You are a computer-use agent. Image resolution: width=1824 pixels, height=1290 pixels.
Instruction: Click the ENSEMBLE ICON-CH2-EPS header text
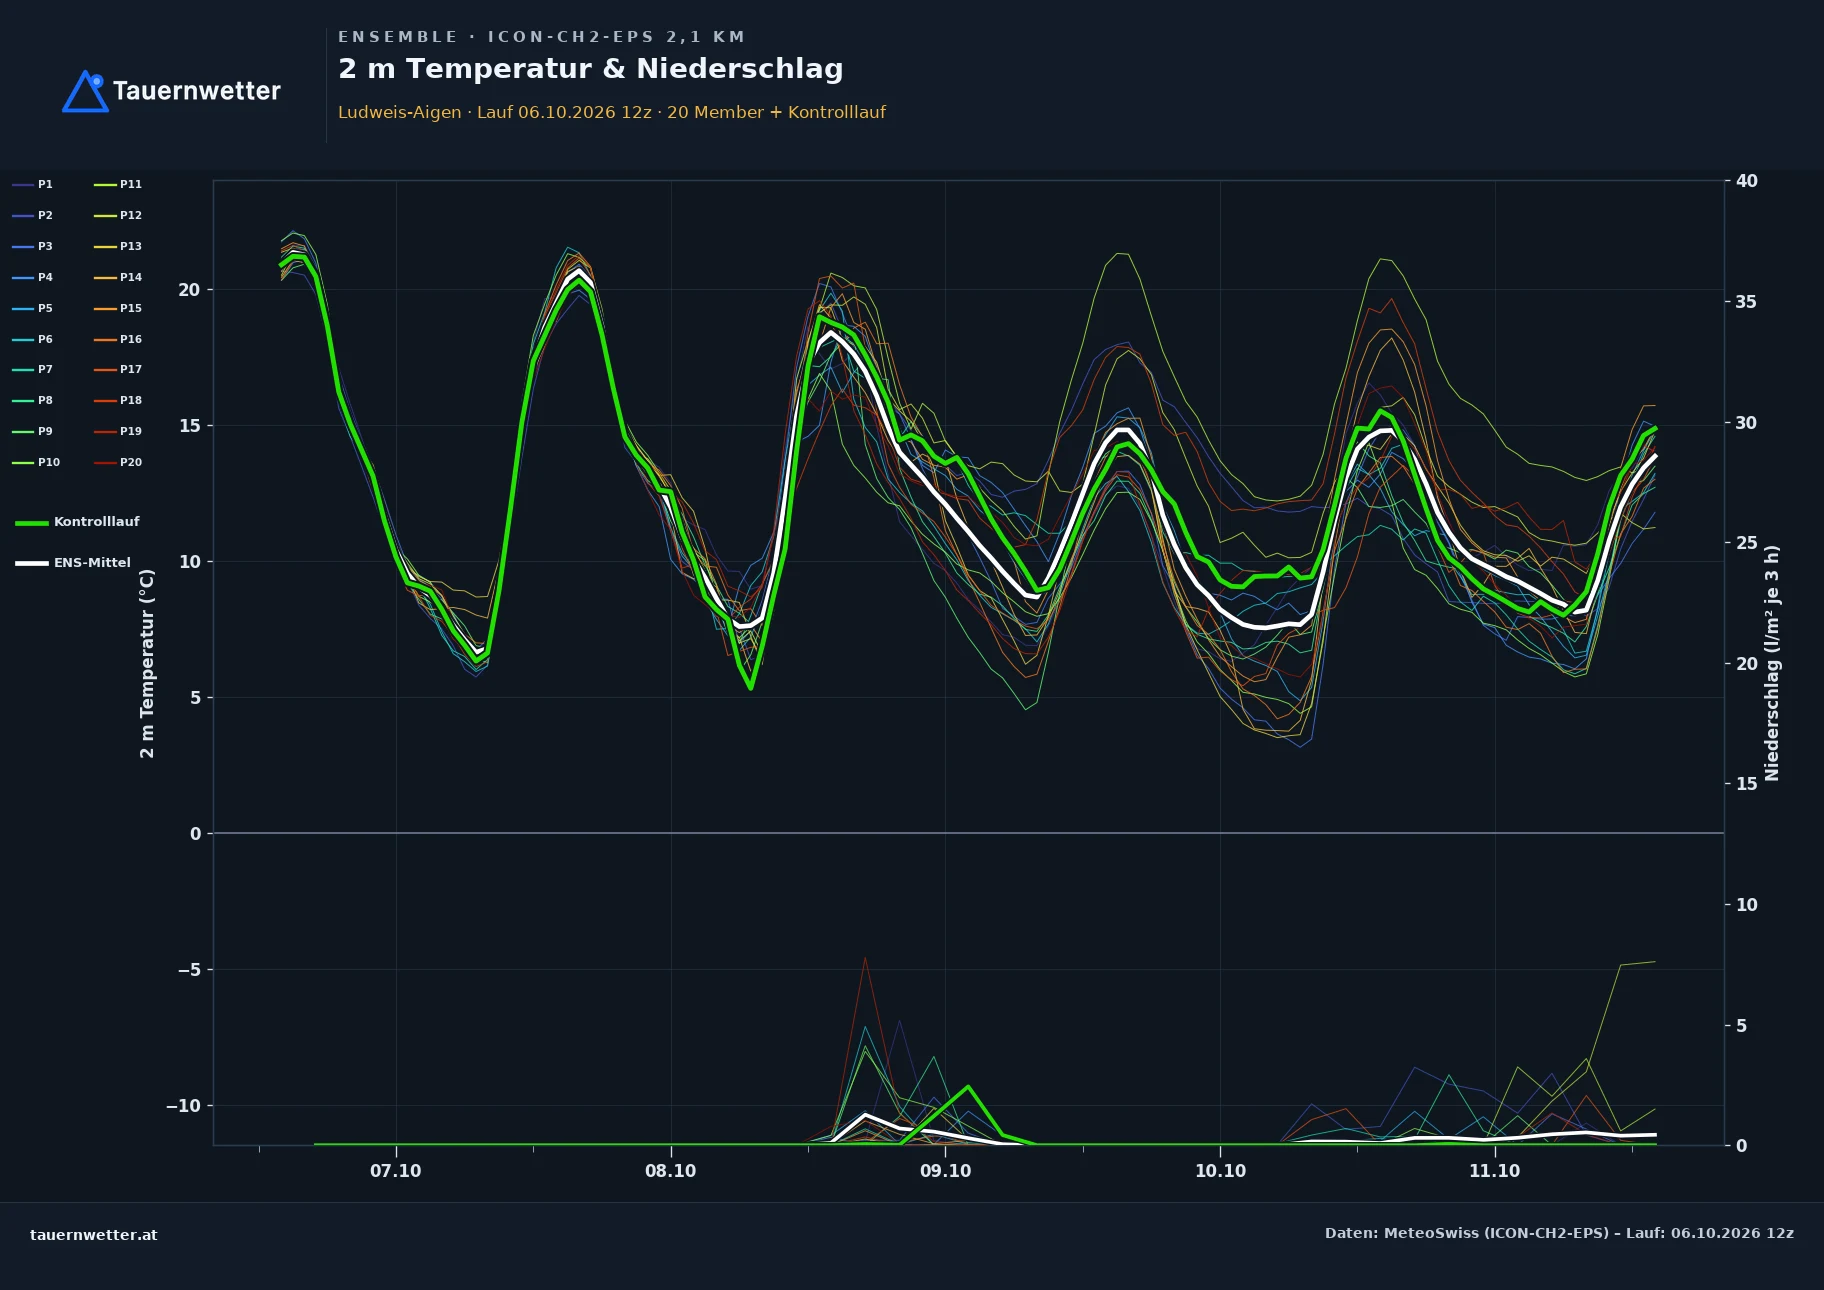click(x=541, y=37)
